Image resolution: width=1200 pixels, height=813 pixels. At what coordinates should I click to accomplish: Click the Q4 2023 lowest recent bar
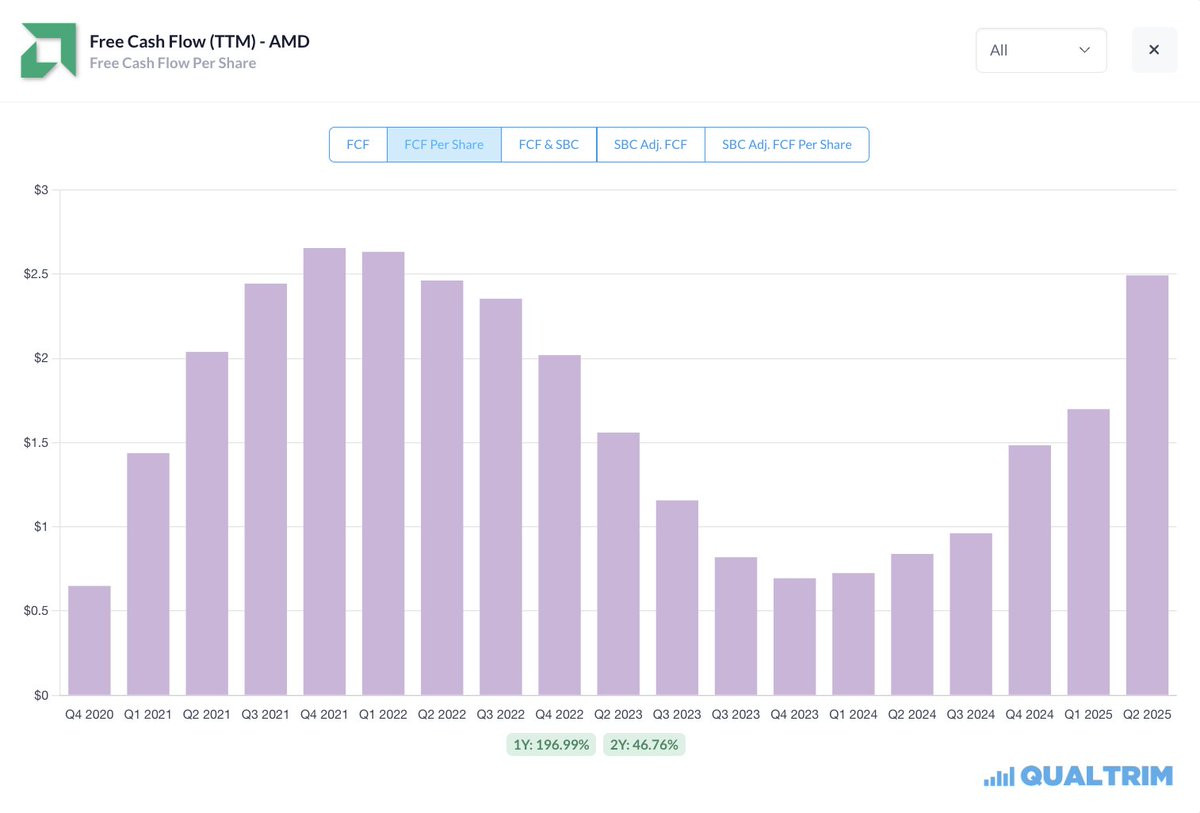coord(794,636)
